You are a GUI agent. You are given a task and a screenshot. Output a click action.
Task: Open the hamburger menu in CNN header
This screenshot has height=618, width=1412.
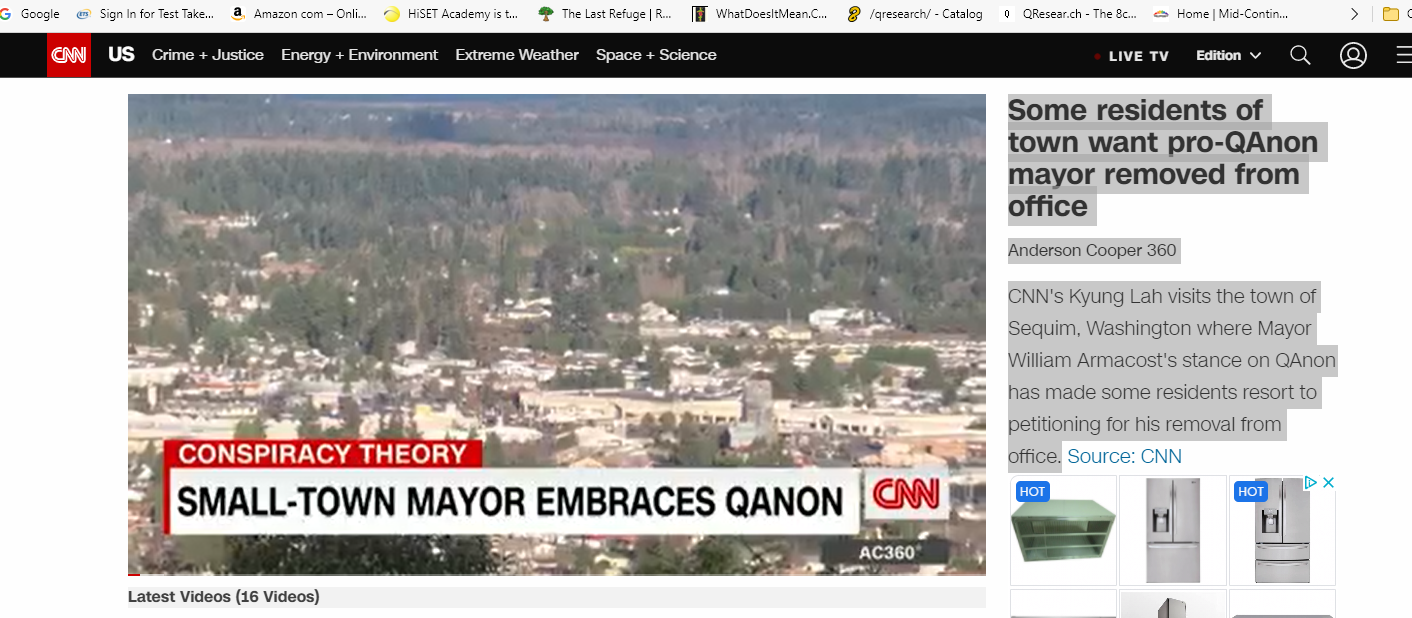1404,55
